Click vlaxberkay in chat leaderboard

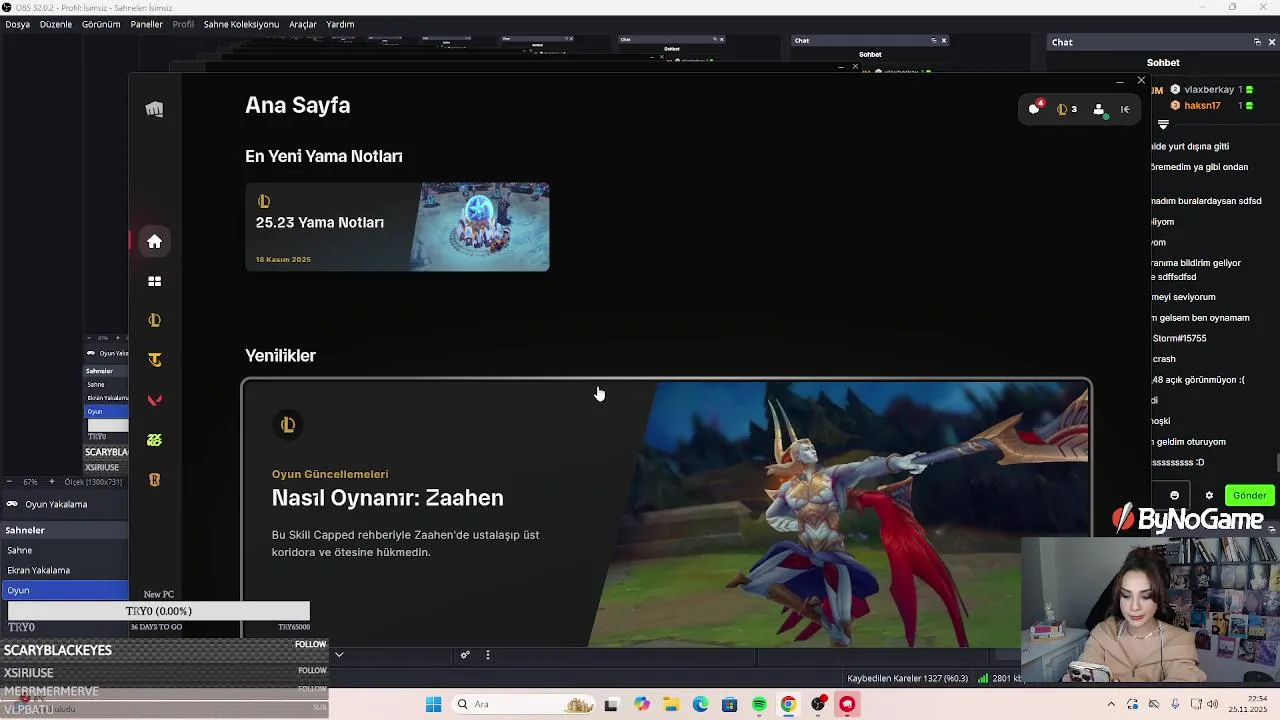tap(1208, 90)
